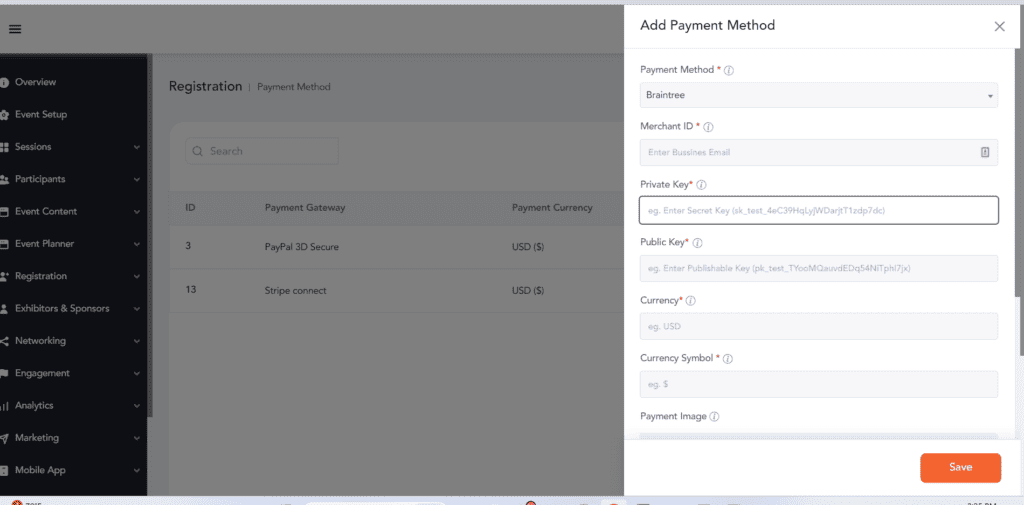Click the search magnifier icon
1024x505 pixels.
coord(198,152)
